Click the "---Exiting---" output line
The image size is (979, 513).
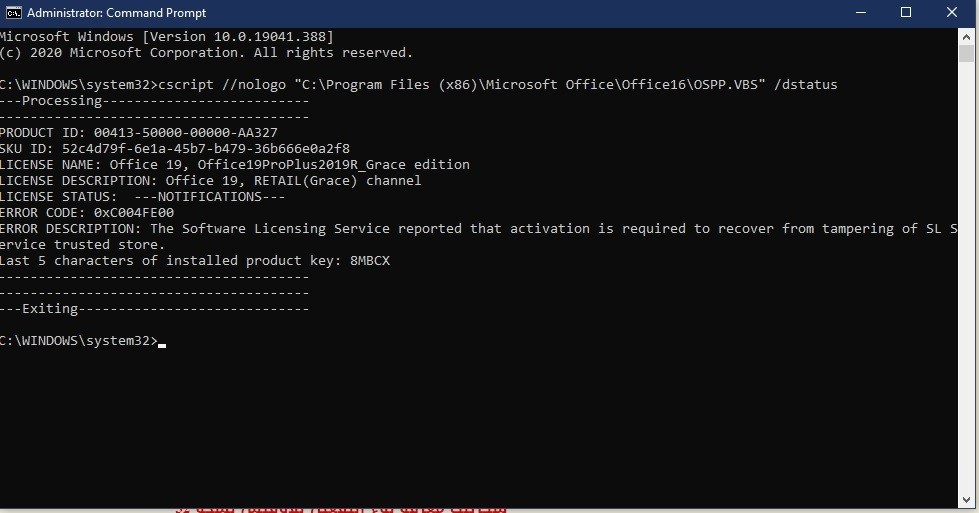pos(154,308)
